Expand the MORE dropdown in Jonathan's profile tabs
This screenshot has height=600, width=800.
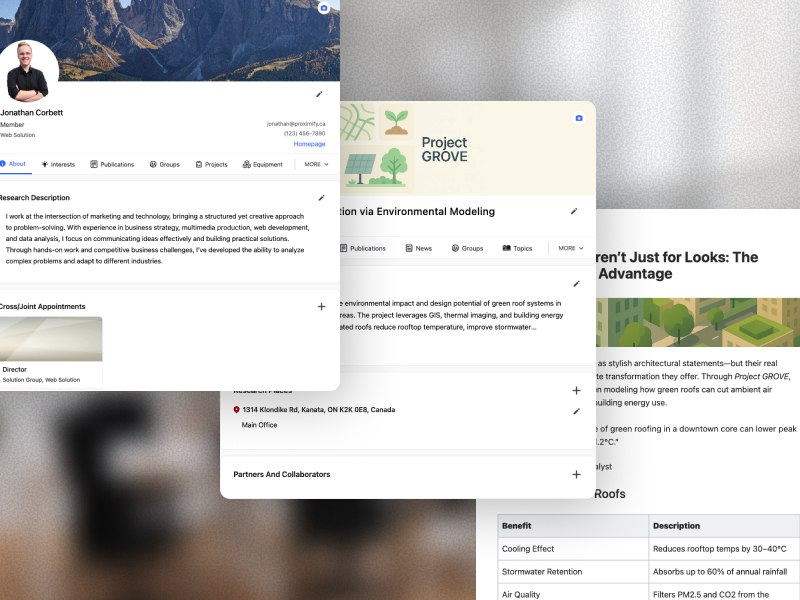[x=316, y=164]
